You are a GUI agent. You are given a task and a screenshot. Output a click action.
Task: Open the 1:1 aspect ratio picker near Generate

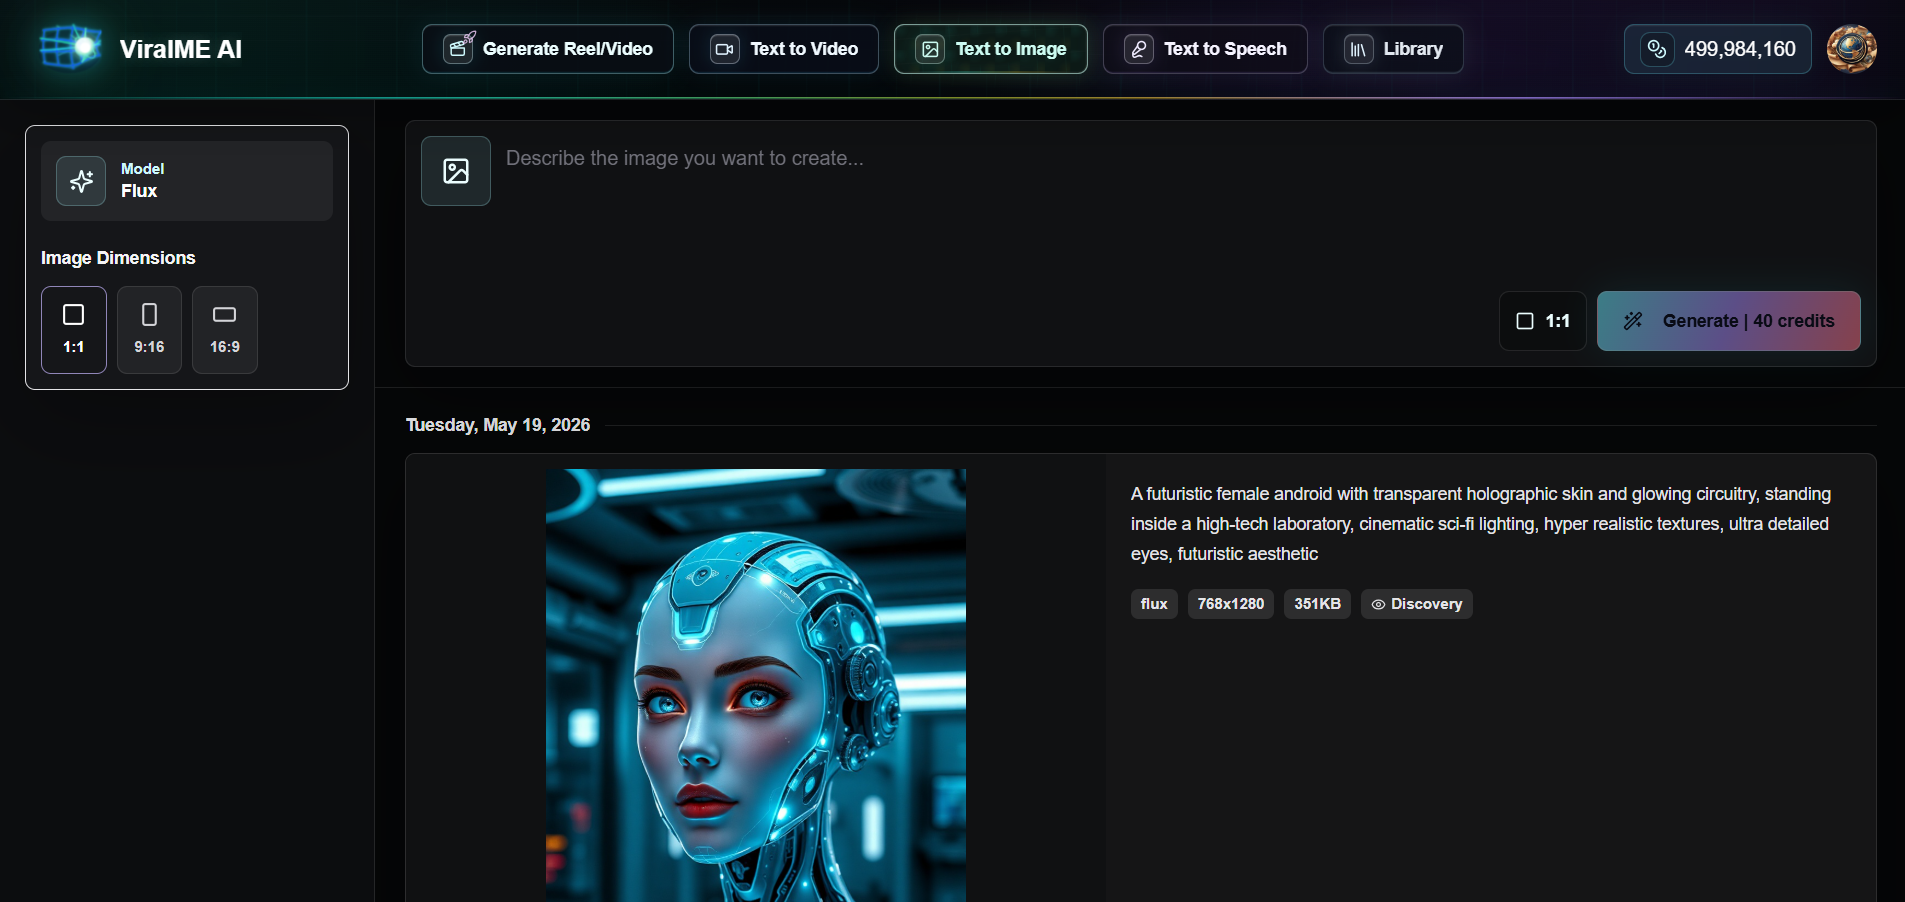coord(1543,321)
